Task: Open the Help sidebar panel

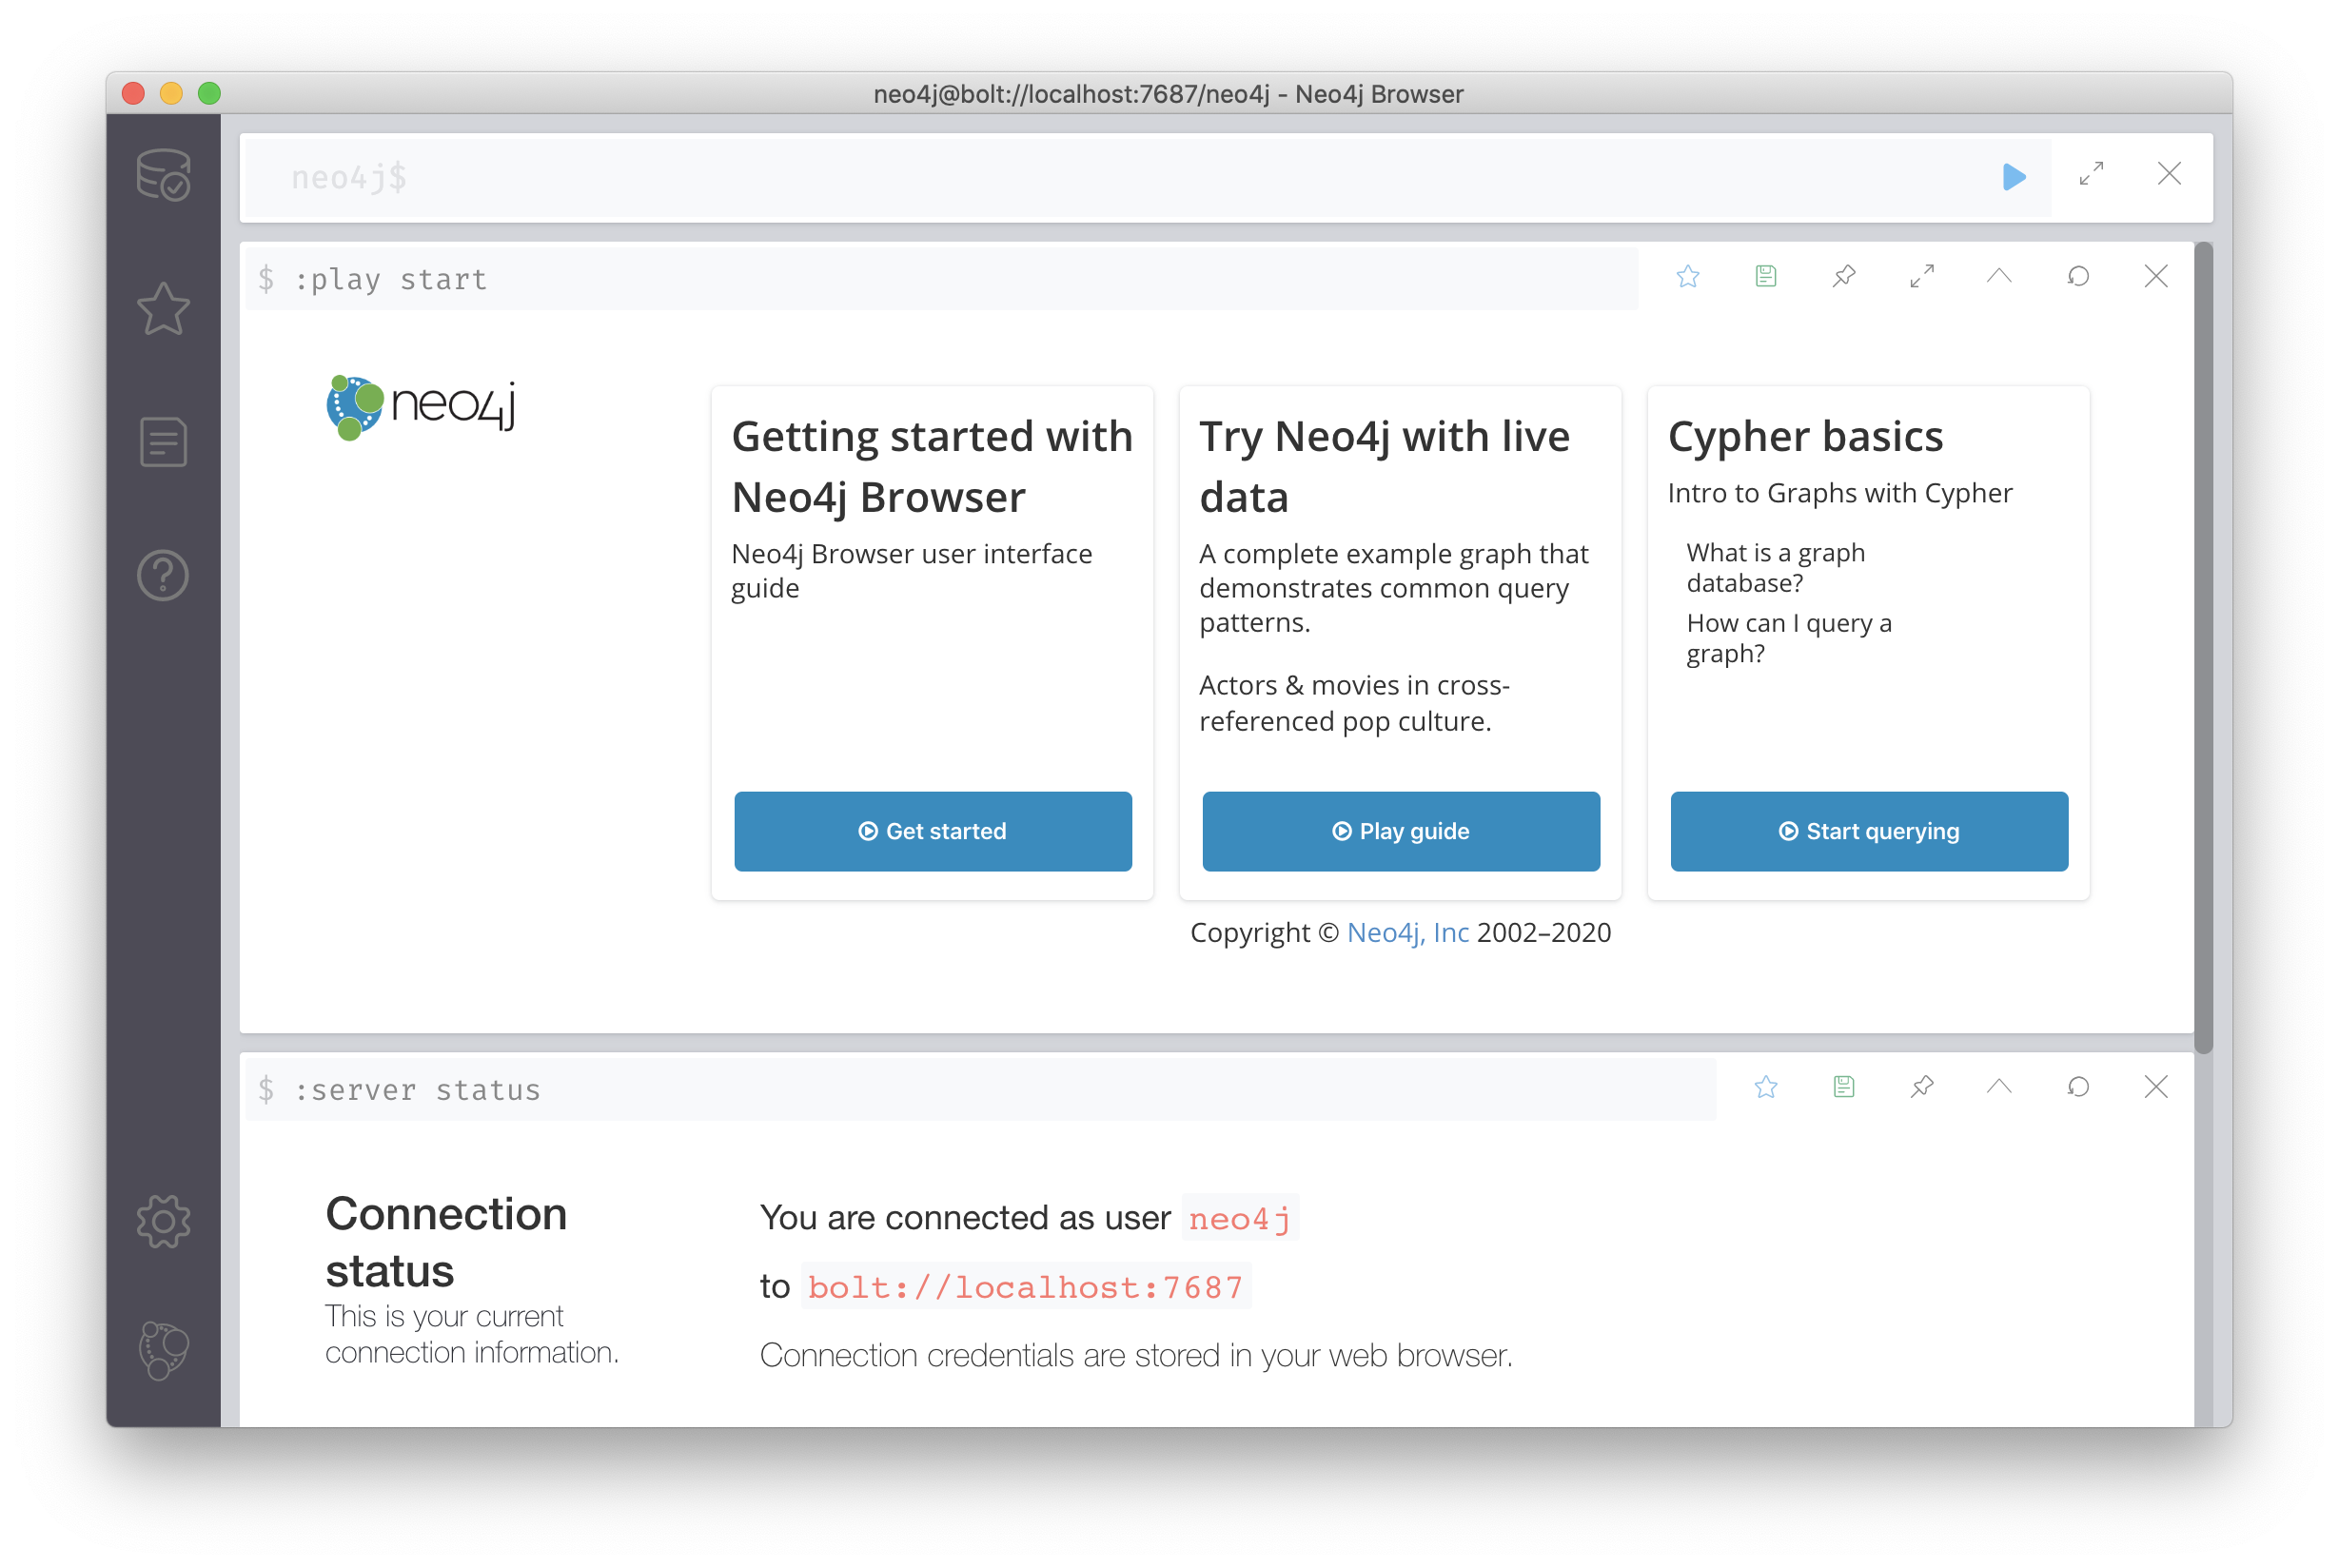Action: (163, 575)
